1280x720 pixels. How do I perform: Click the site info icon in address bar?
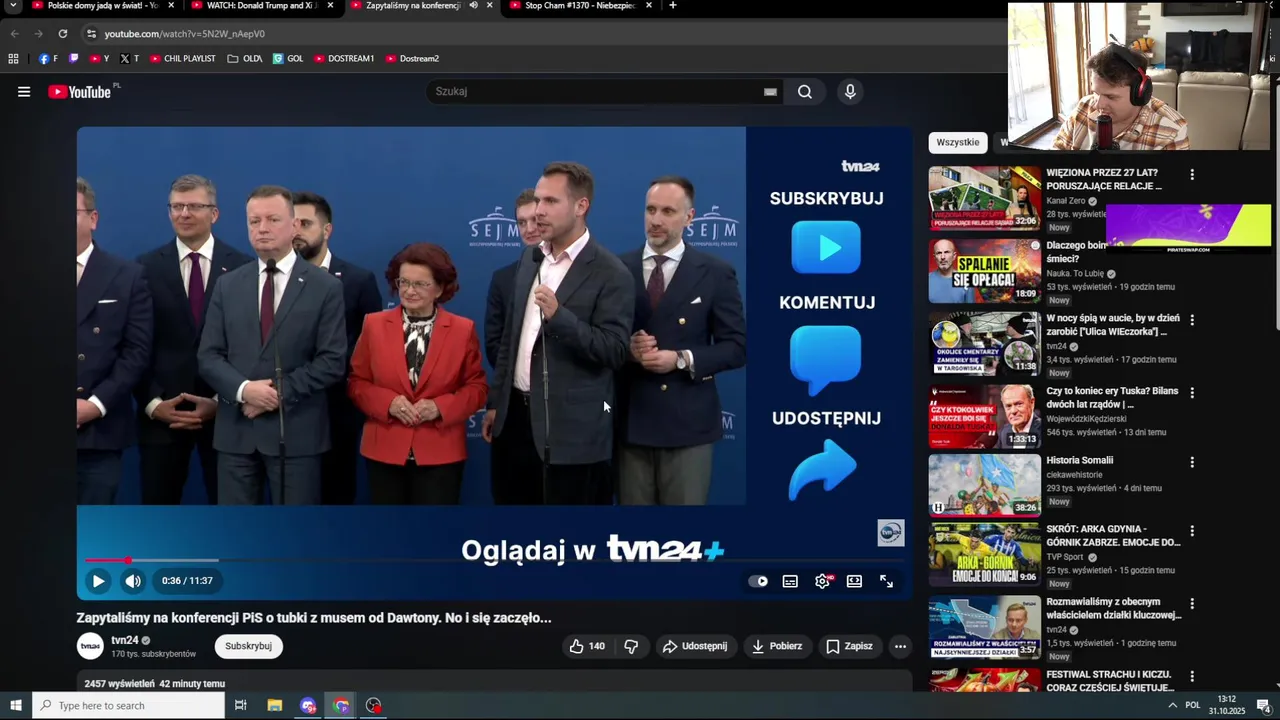pyautogui.click(x=91, y=34)
